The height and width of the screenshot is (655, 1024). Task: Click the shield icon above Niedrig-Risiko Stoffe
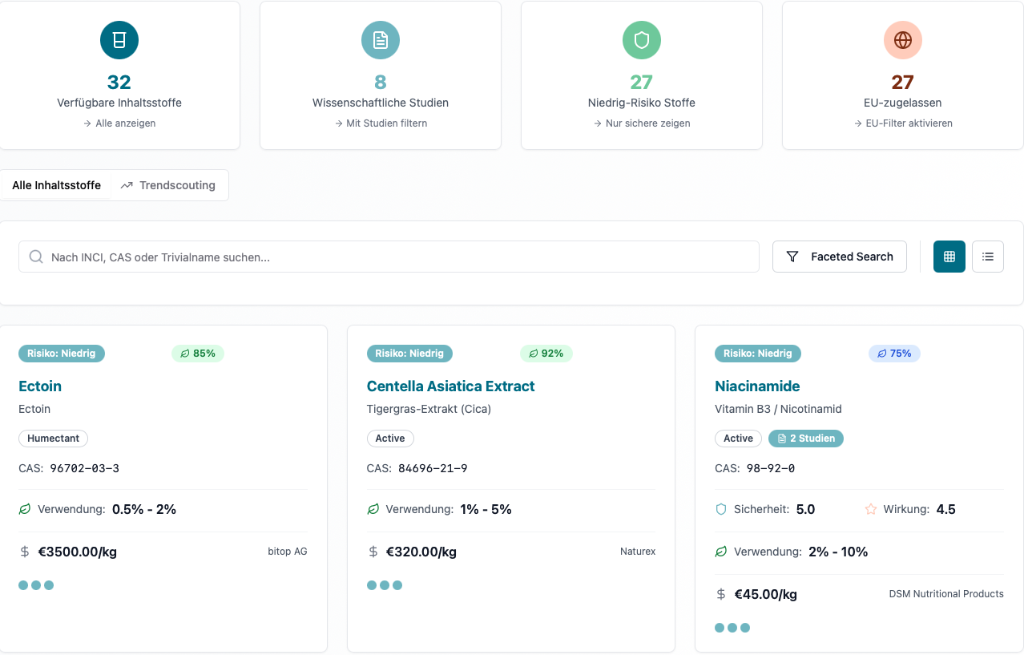(641, 40)
